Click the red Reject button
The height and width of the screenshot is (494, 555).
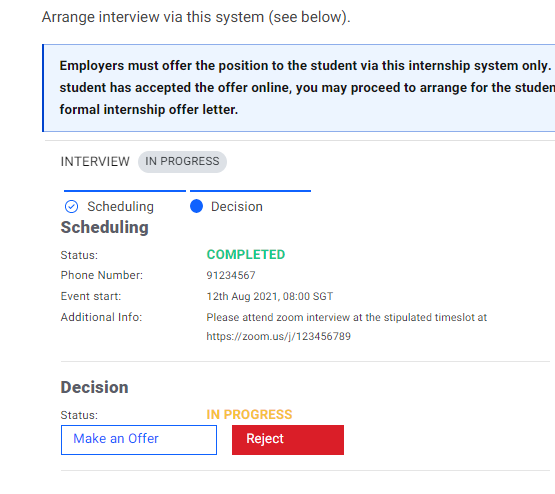tap(288, 440)
